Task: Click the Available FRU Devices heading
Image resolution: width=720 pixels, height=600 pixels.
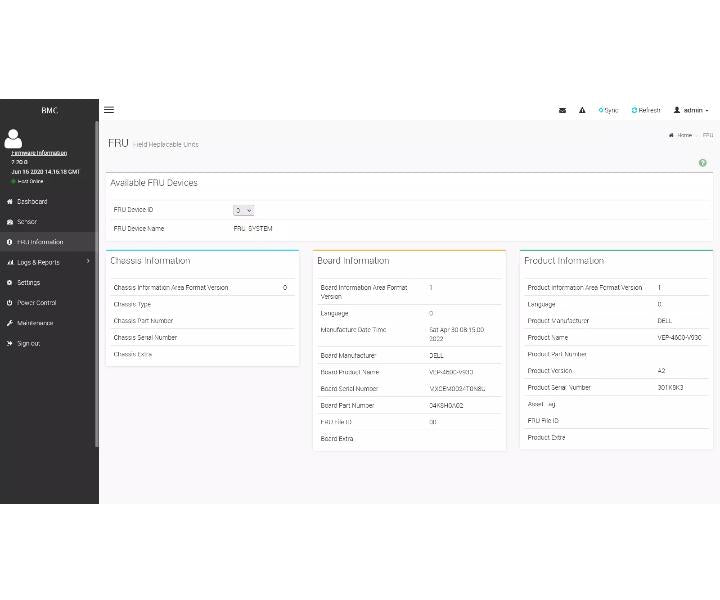Action: [x=154, y=183]
